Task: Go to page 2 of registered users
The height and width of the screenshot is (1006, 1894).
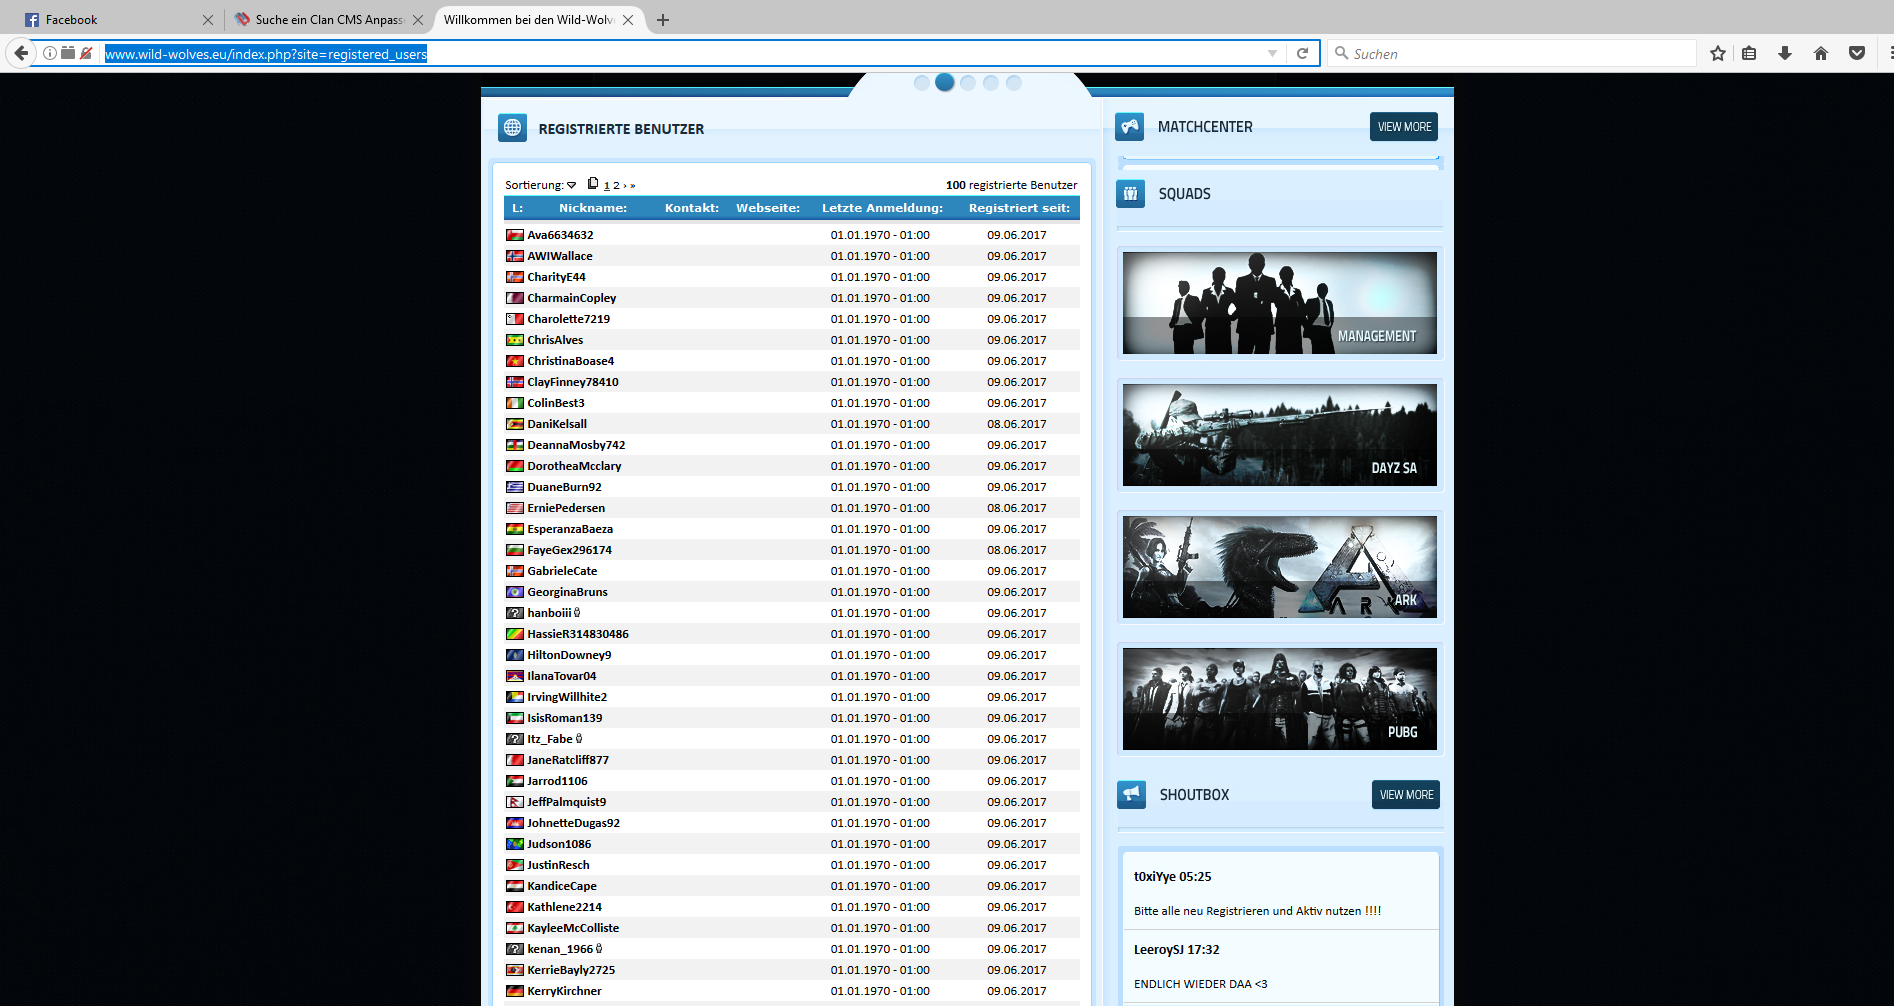Action: (x=616, y=186)
